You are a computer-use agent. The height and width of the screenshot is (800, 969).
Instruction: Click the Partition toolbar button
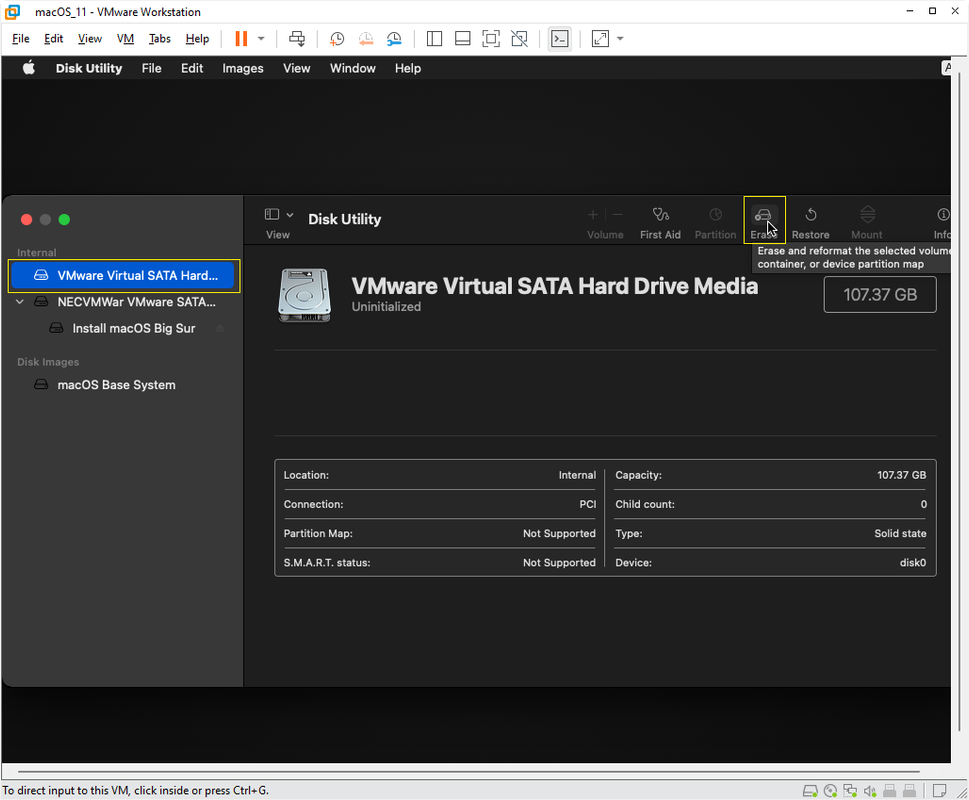point(716,223)
